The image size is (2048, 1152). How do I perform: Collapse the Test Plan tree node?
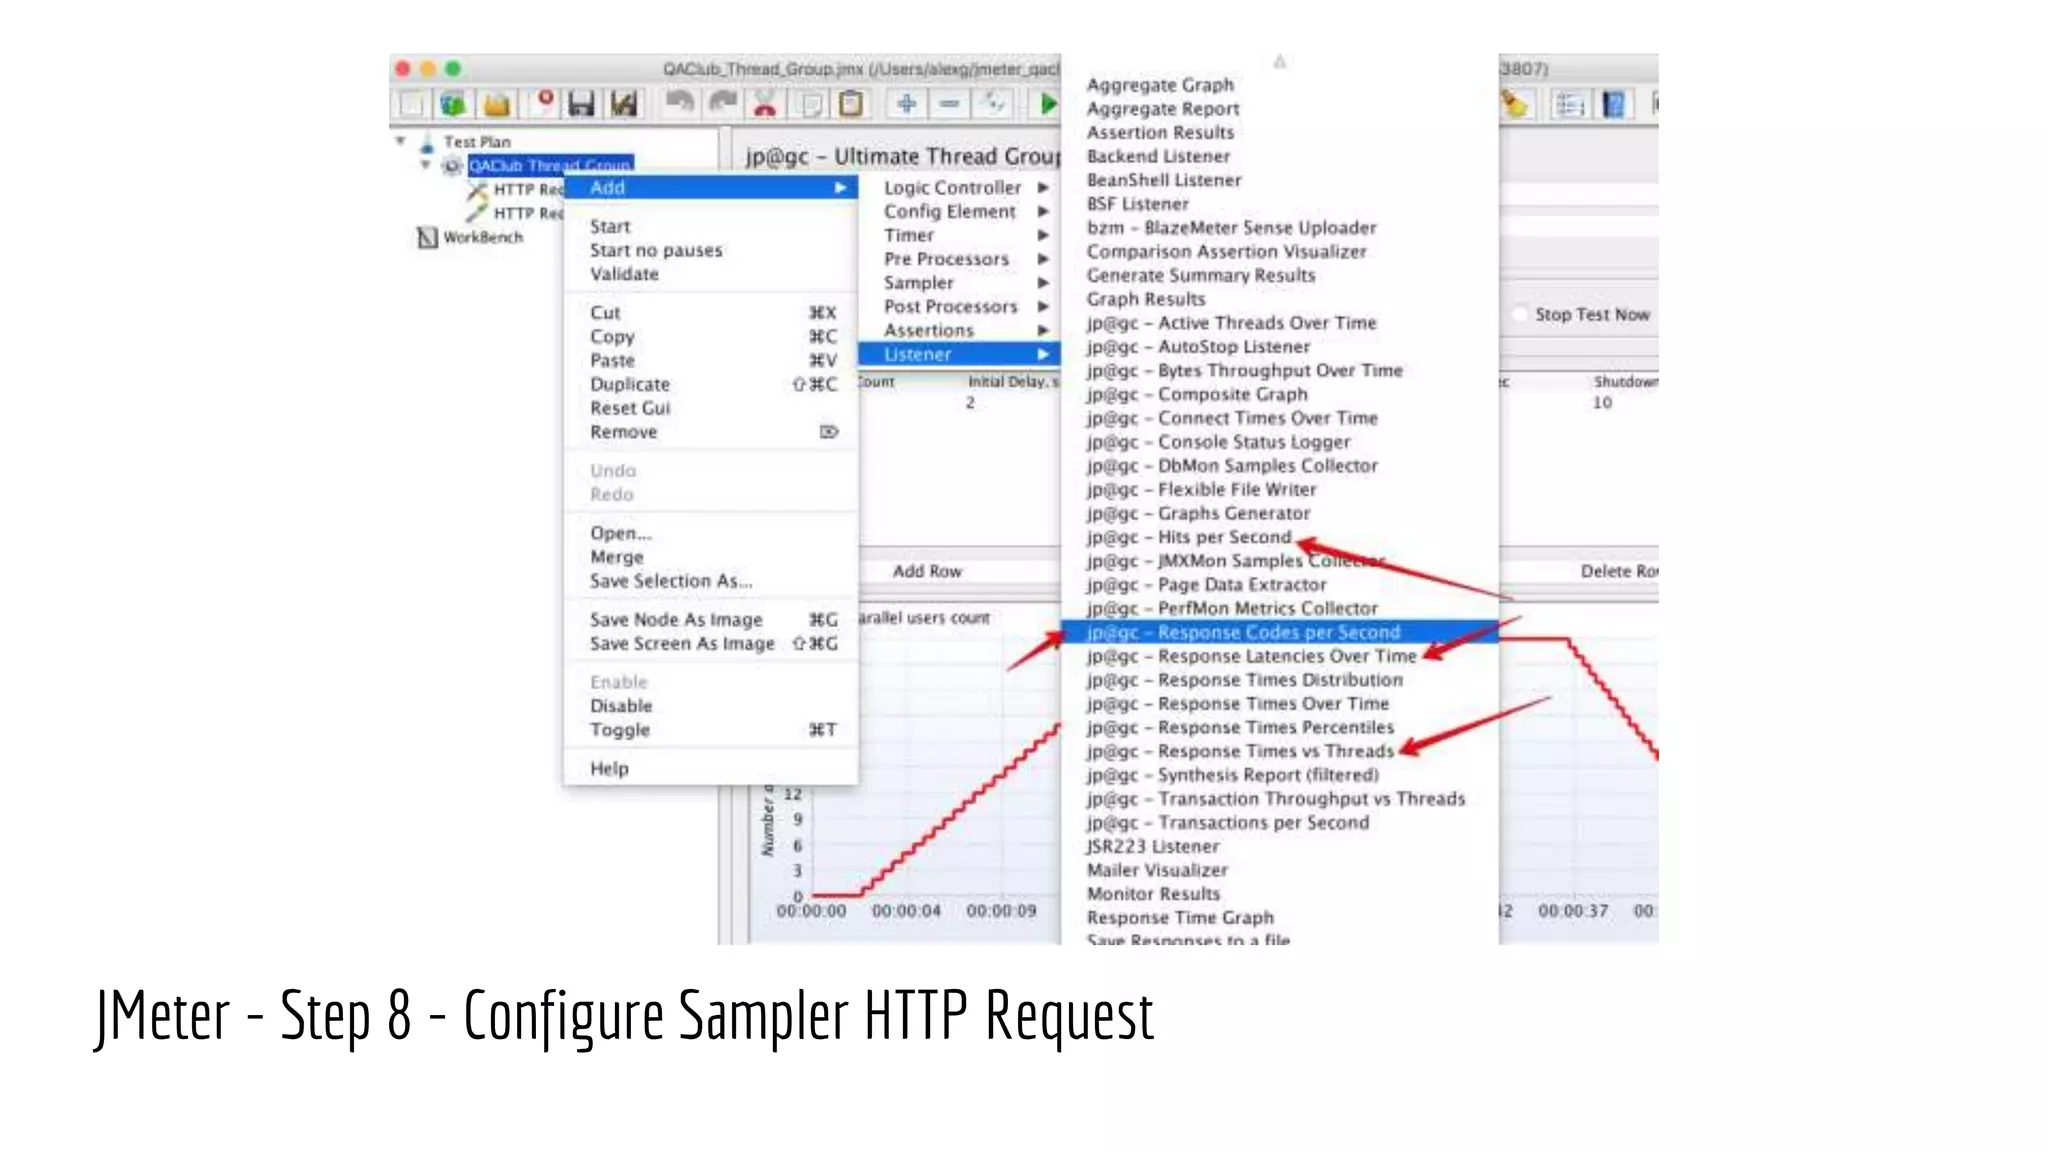coord(401,141)
